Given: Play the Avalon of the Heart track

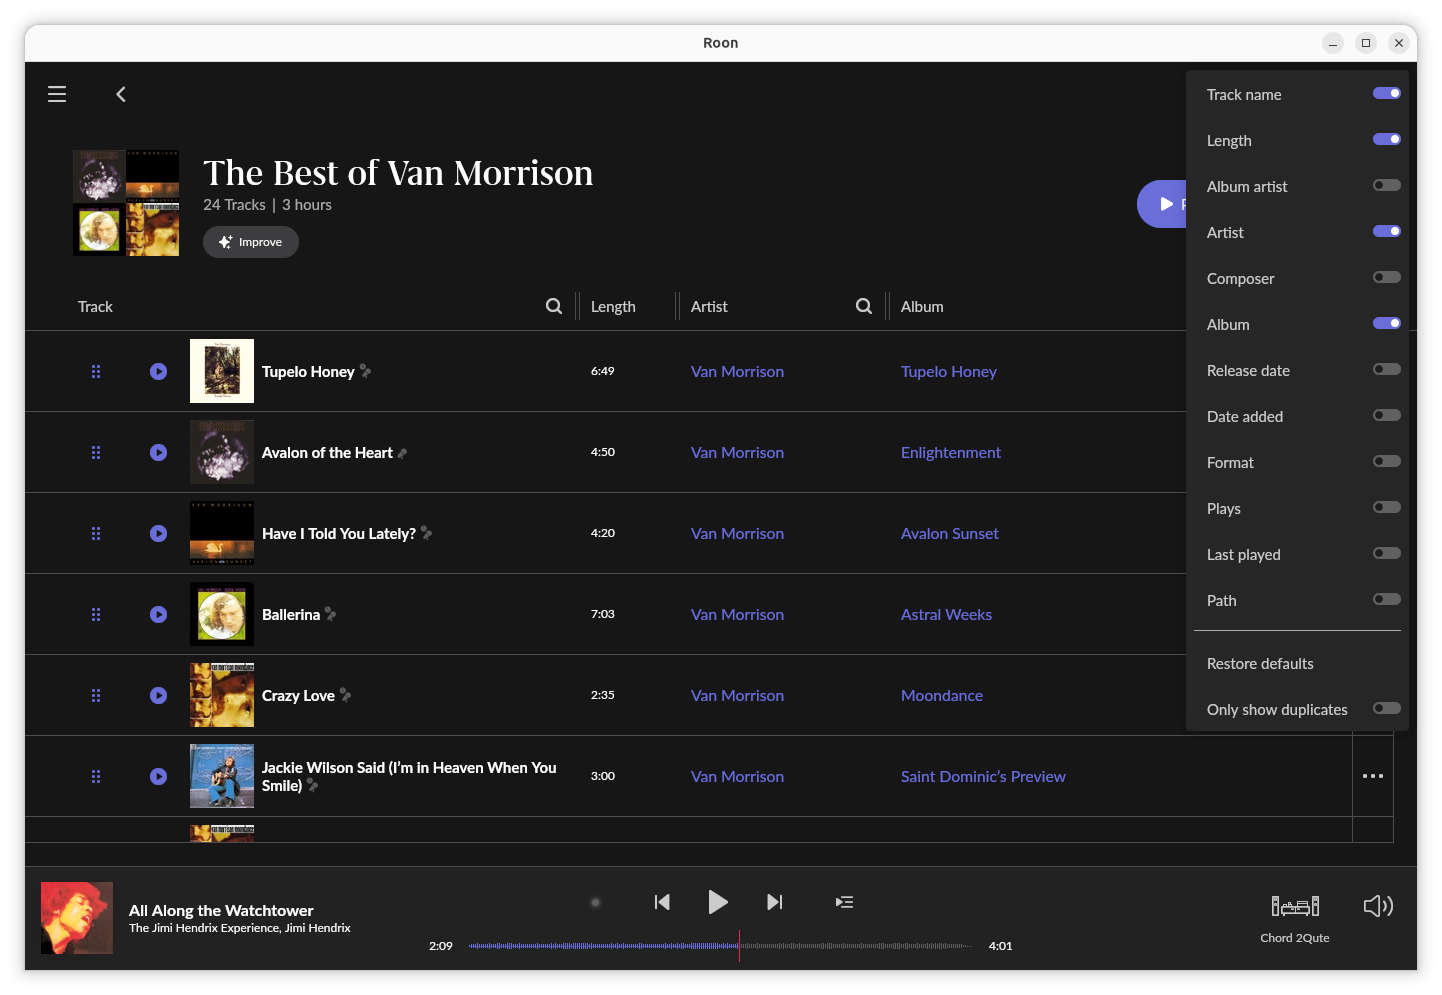Looking at the screenshot, I should click(x=159, y=452).
